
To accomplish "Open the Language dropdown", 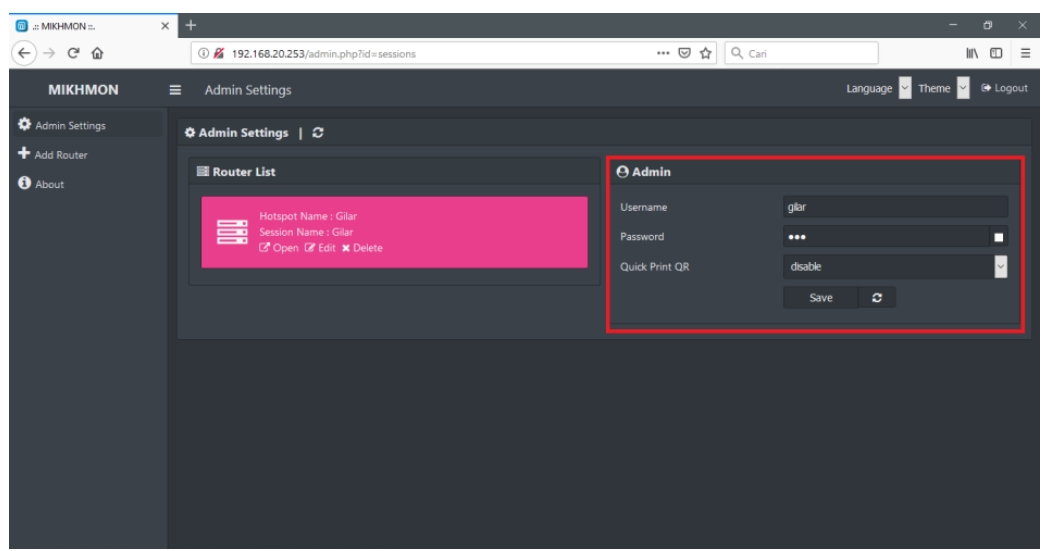I will click(905, 88).
